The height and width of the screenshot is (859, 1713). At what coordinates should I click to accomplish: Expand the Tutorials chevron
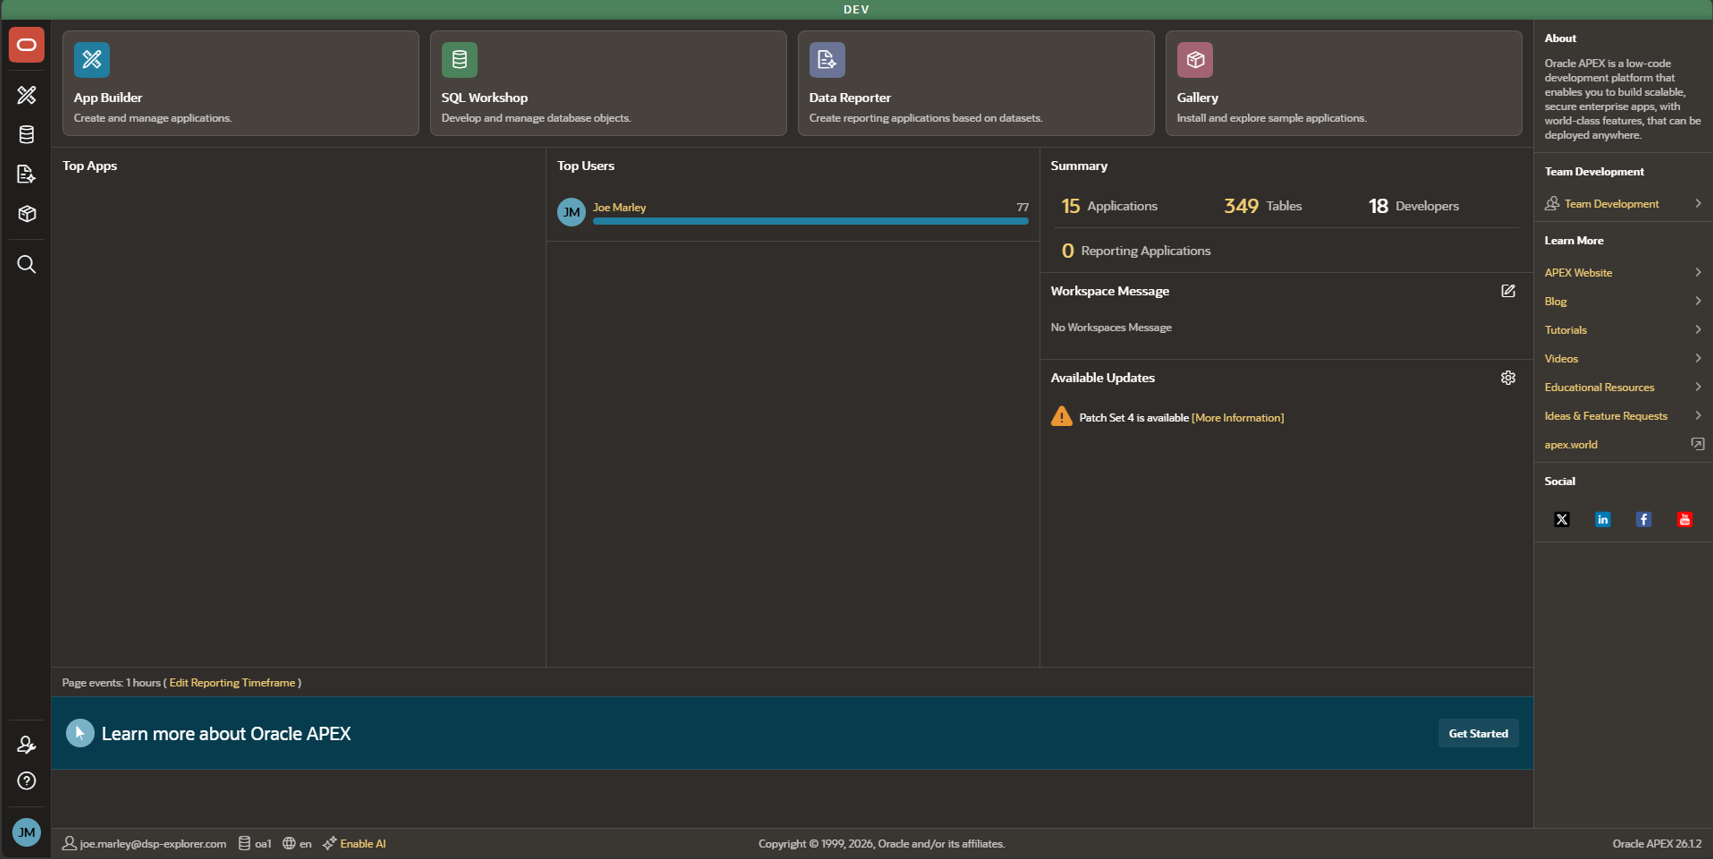(1698, 330)
